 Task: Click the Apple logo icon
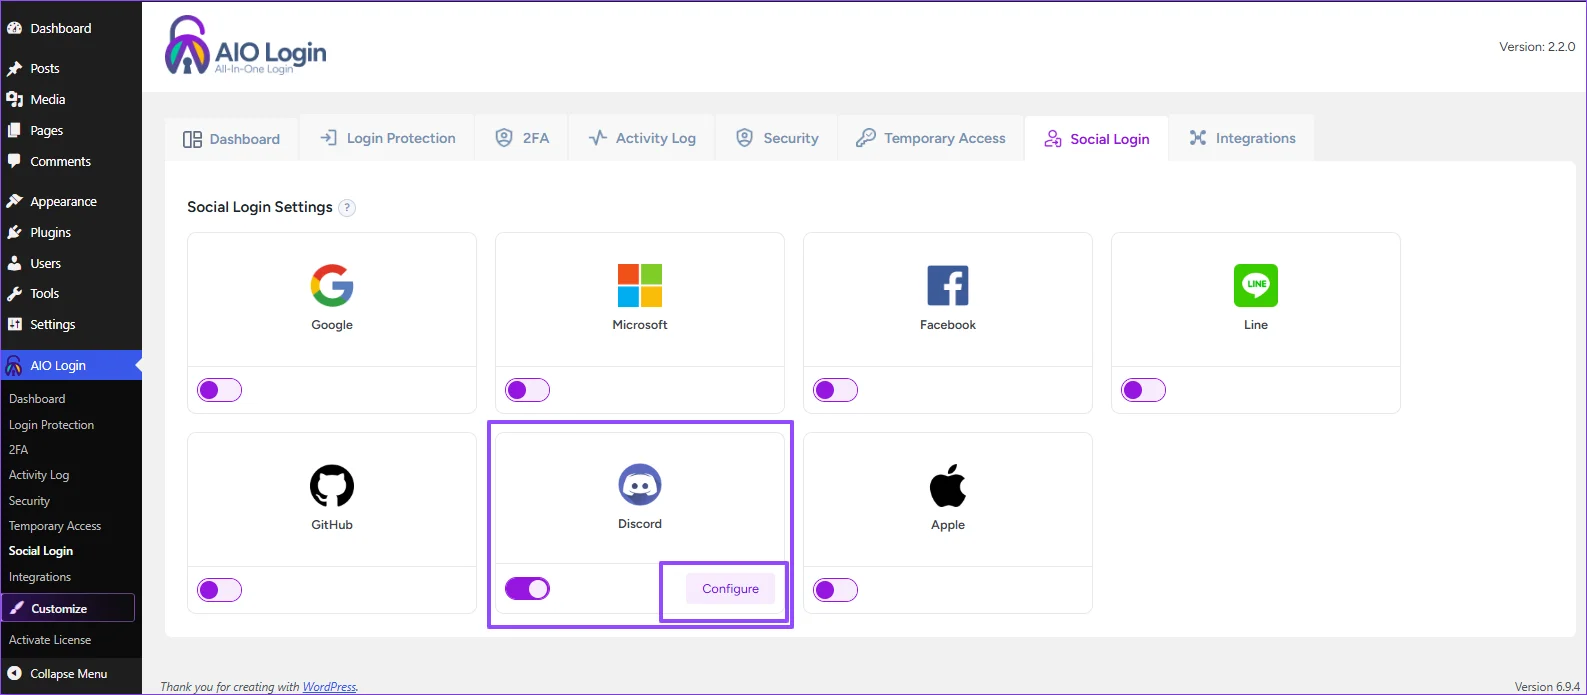pyautogui.click(x=948, y=485)
